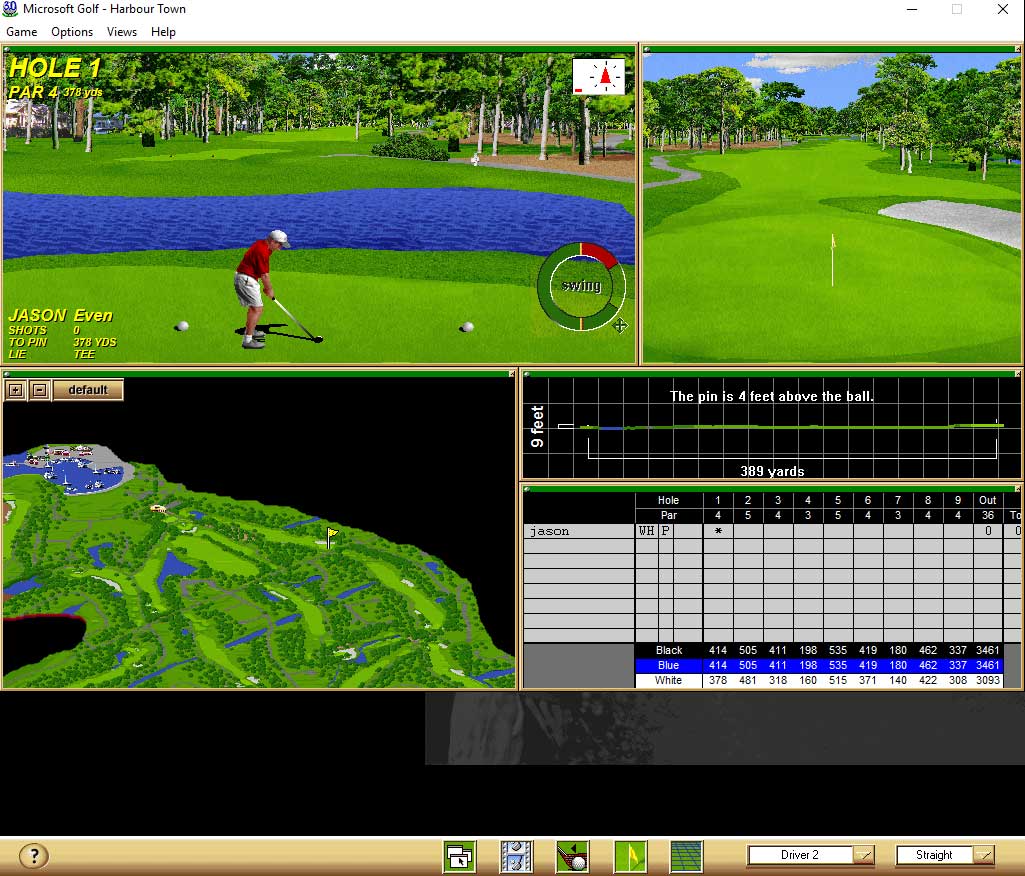Minimize the Microsoft Golf window
Viewport: 1025px width, 876px height.
(x=912, y=9)
